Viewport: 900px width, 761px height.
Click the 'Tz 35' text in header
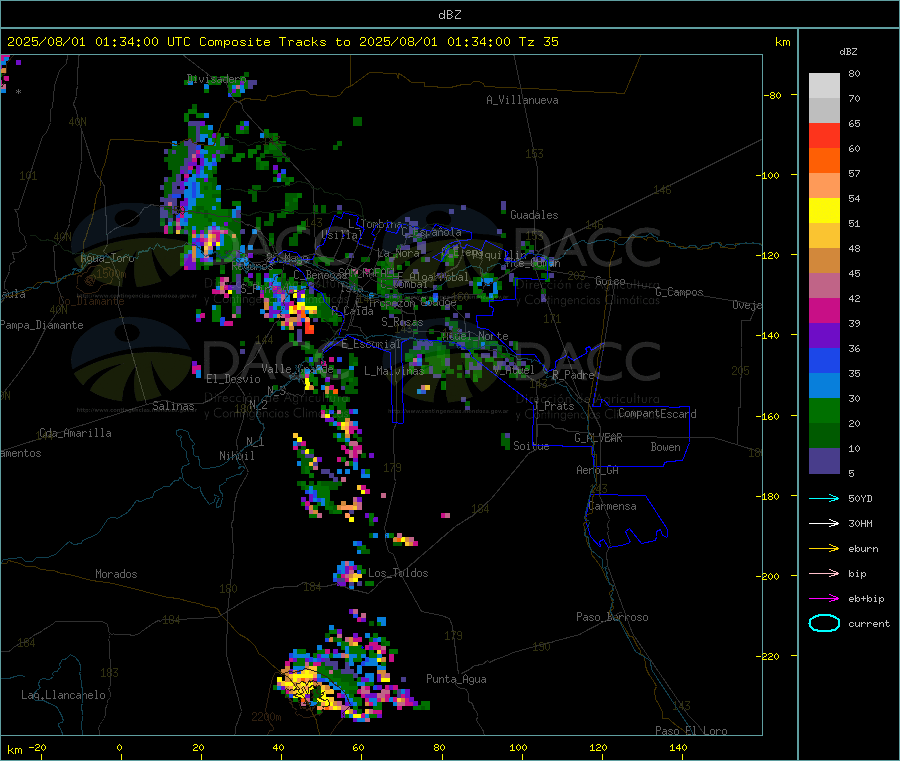point(538,42)
